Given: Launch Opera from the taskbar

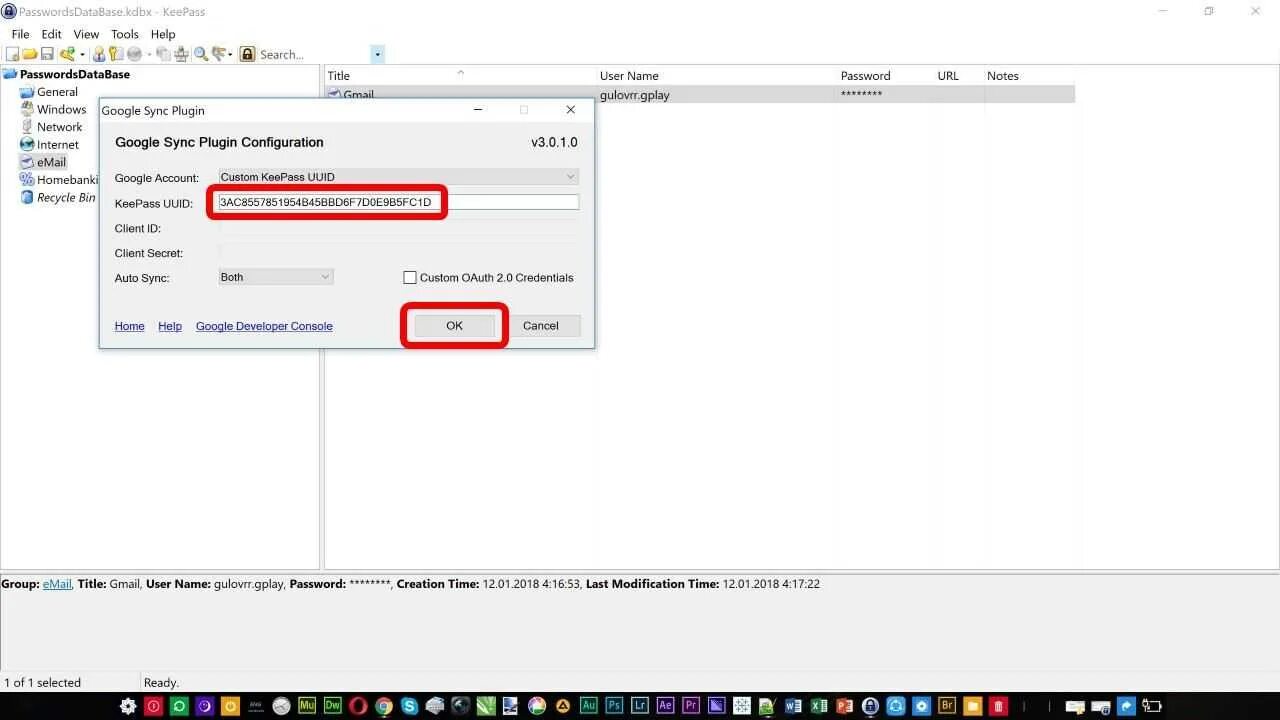Looking at the screenshot, I should pyautogui.click(x=358, y=706).
